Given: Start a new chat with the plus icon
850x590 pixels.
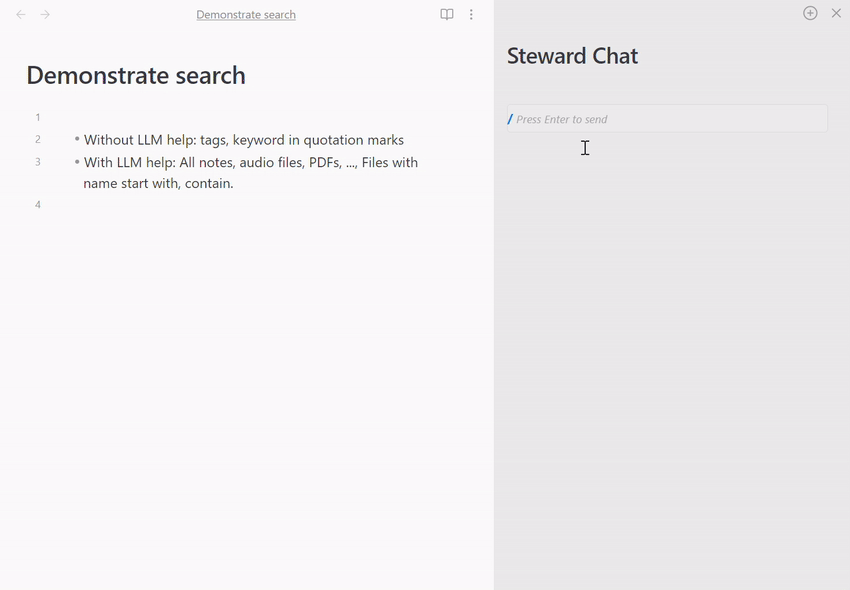Looking at the screenshot, I should click(810, 13).
